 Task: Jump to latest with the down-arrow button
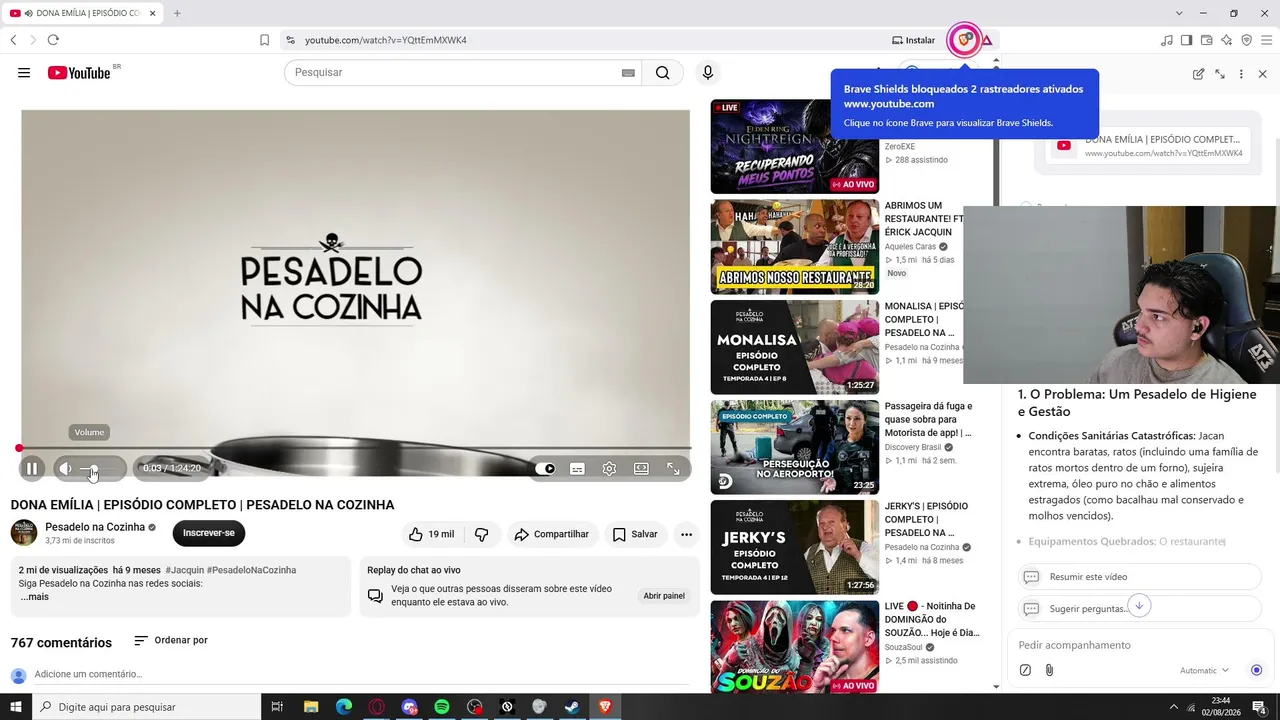point(1138,606)
